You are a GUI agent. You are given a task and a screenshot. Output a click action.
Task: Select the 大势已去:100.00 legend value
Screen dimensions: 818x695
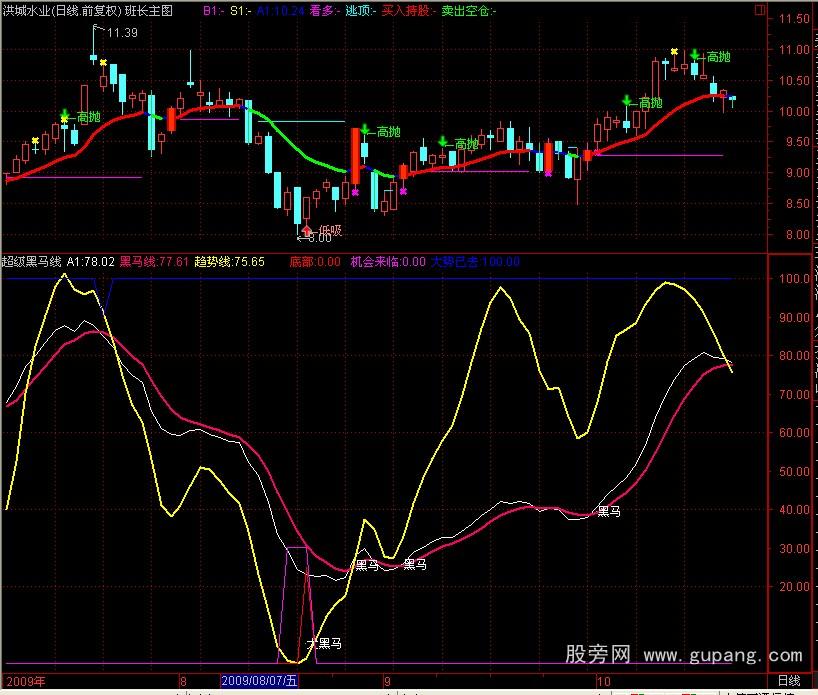tap(476, 262)
